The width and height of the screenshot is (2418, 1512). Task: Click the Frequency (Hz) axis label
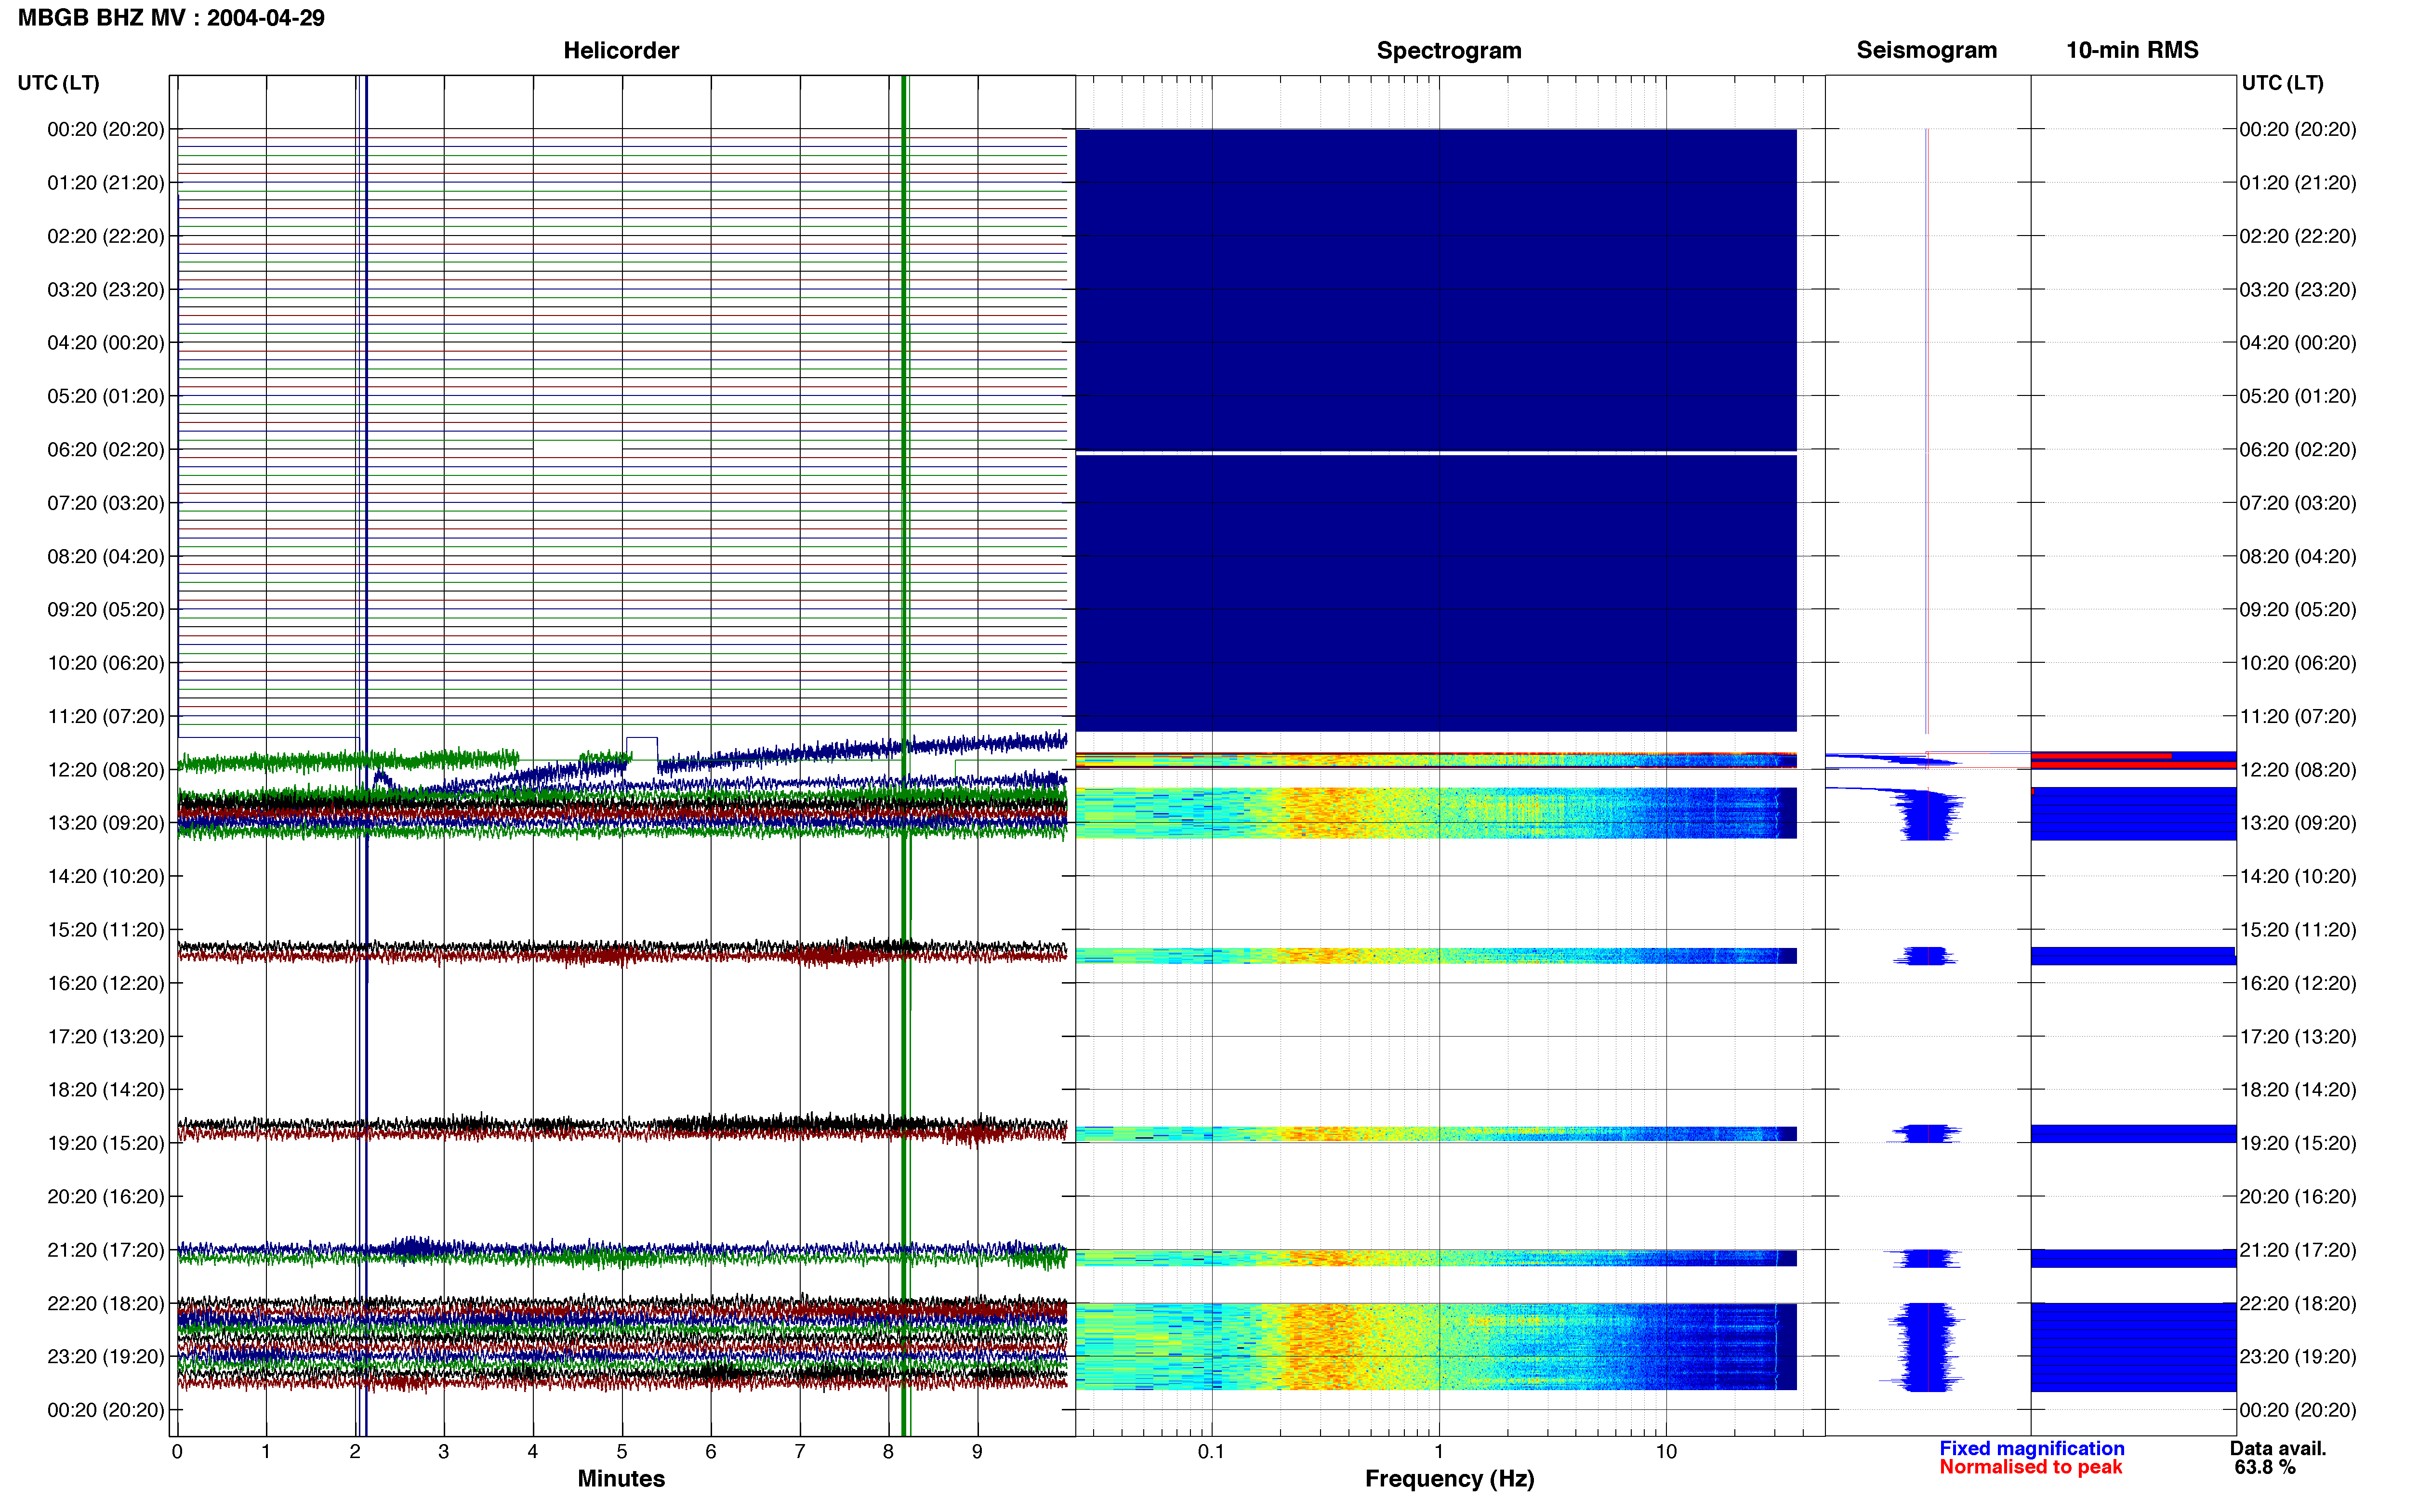(x=1449, y=1478)
